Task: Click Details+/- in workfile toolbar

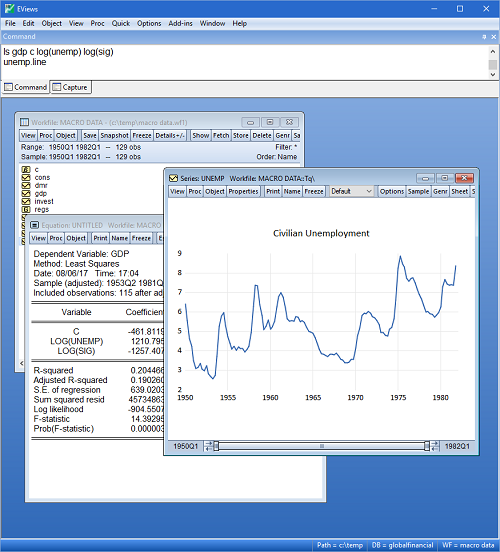Action: tap(170, 136)
